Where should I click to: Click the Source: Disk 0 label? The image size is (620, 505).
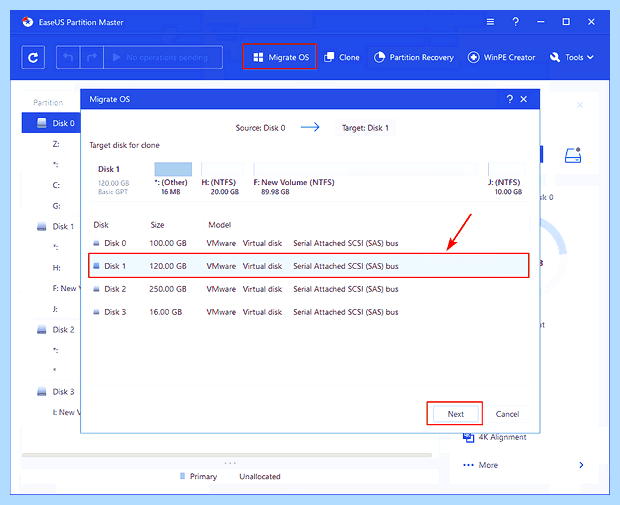tap(260, 128)
